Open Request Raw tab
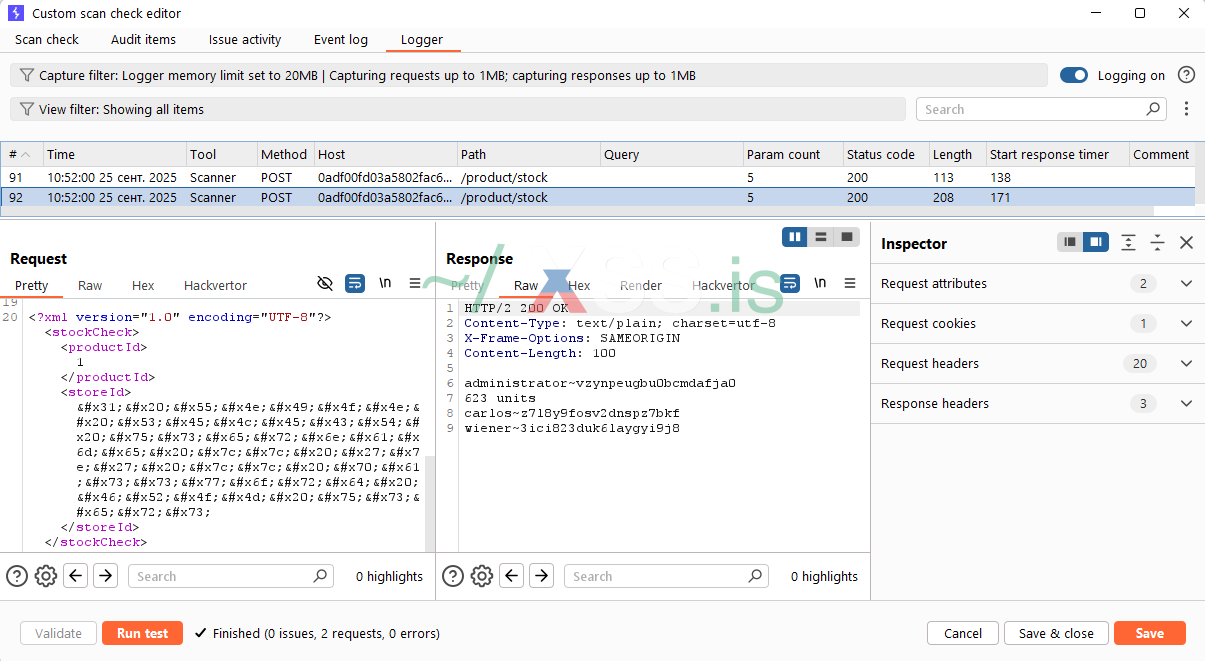The height and width of the screenshot is (661, 1205). 90,285
